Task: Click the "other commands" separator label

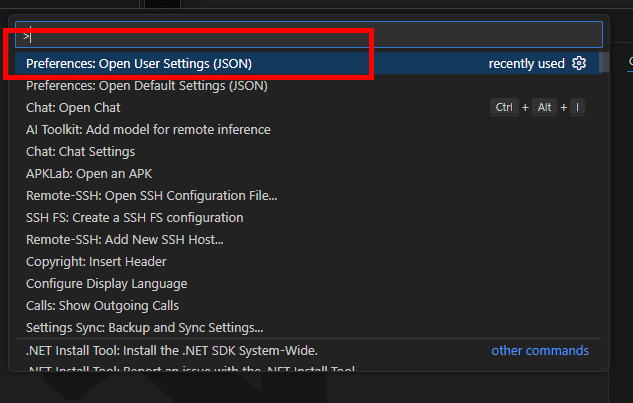Action: coord(540,351)
